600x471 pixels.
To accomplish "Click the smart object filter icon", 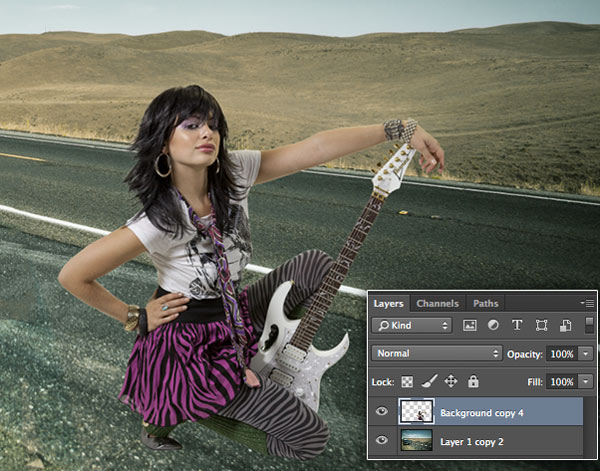I will coord(565,325).
